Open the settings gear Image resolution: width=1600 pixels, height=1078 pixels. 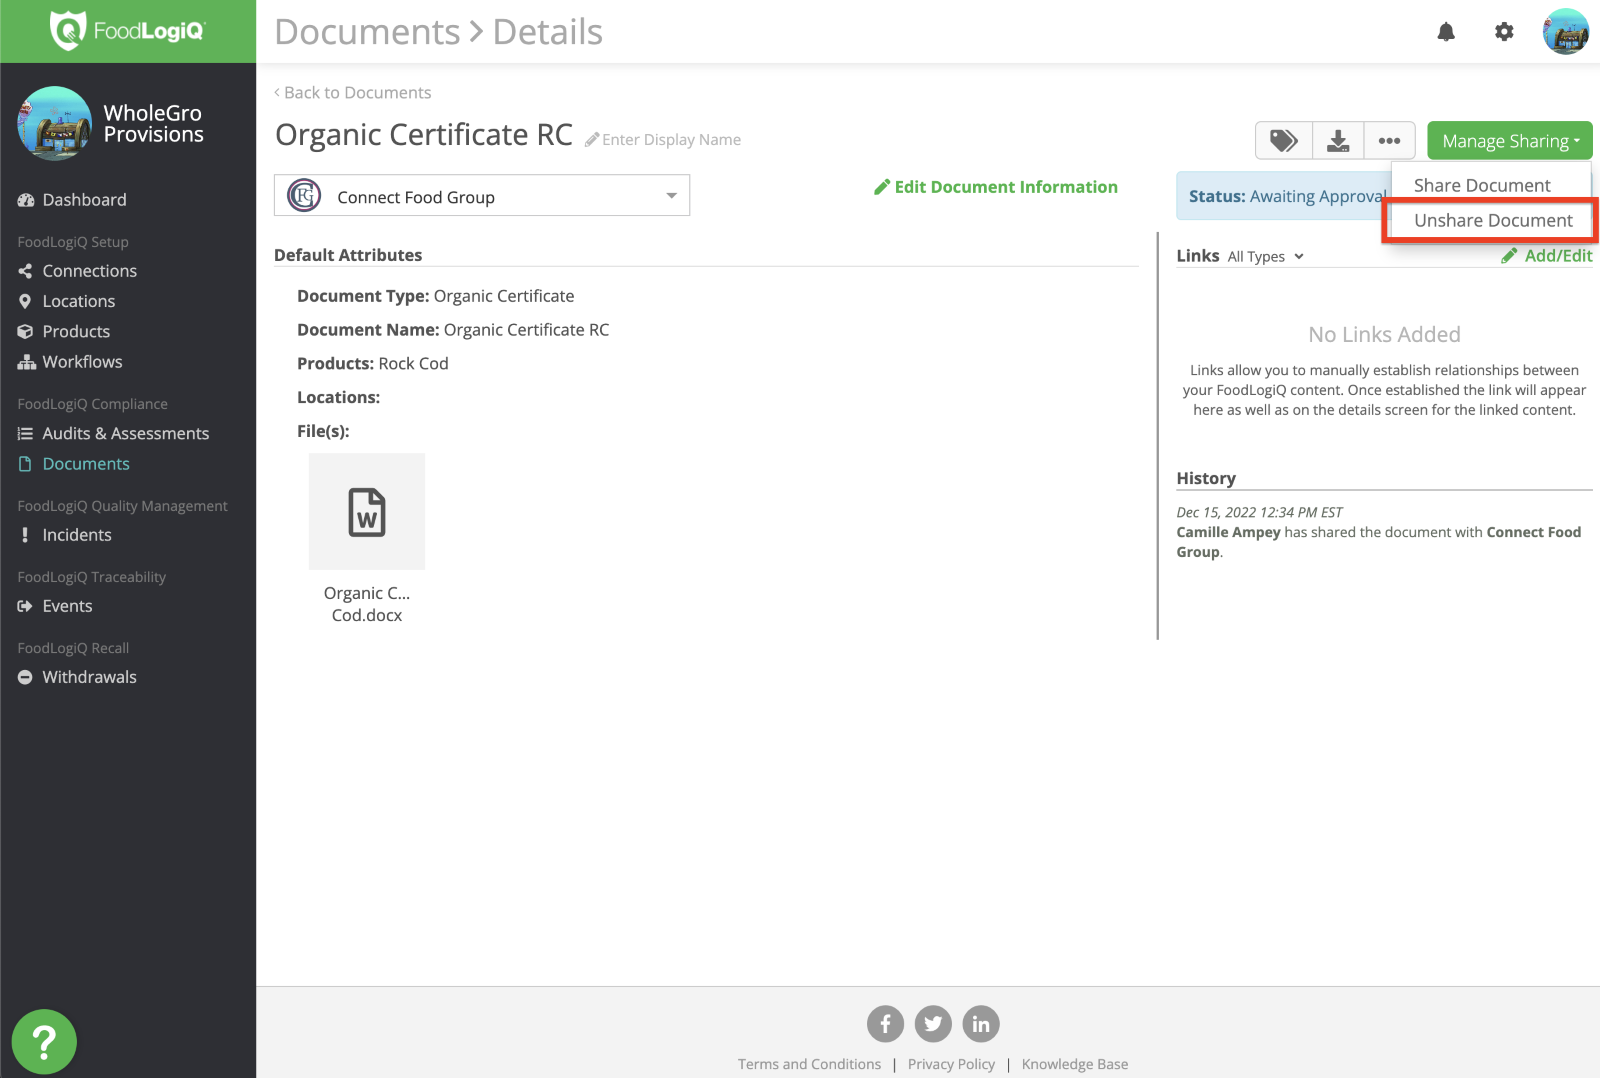[1504, 32]
